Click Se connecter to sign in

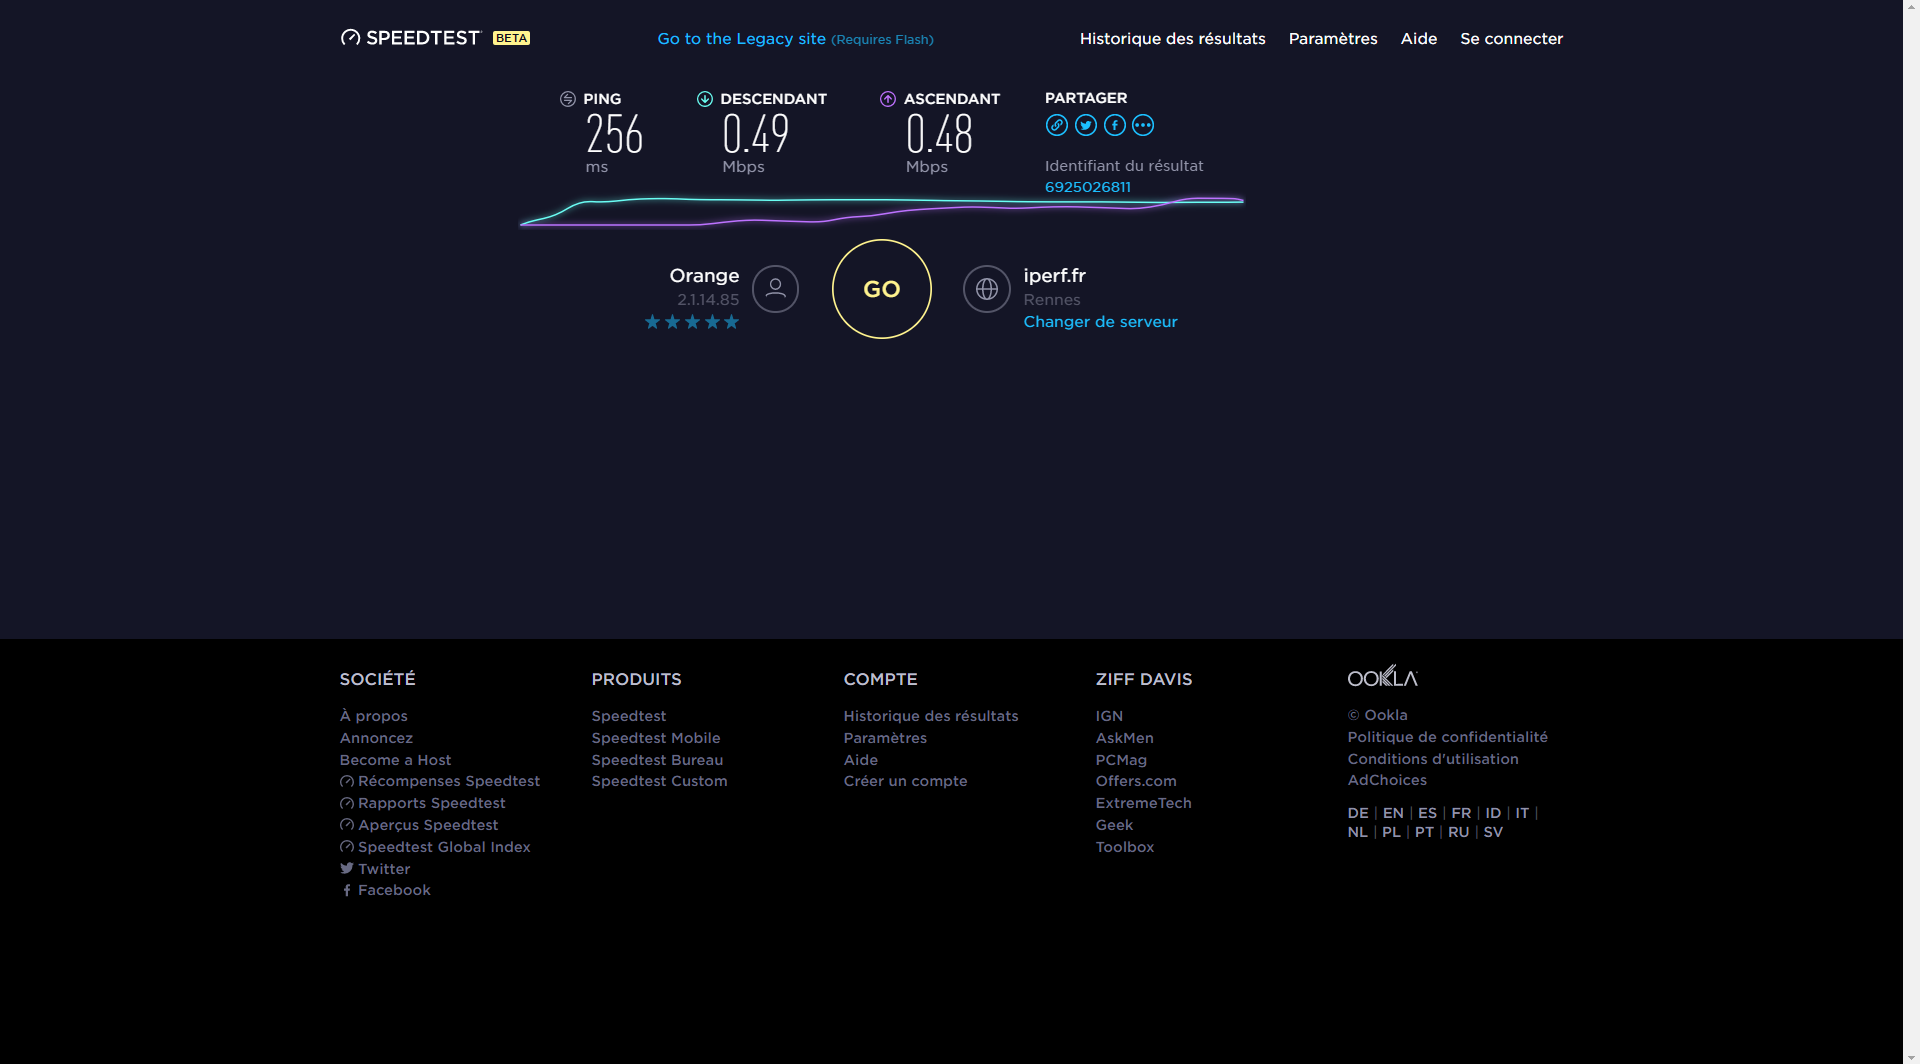1511,39
